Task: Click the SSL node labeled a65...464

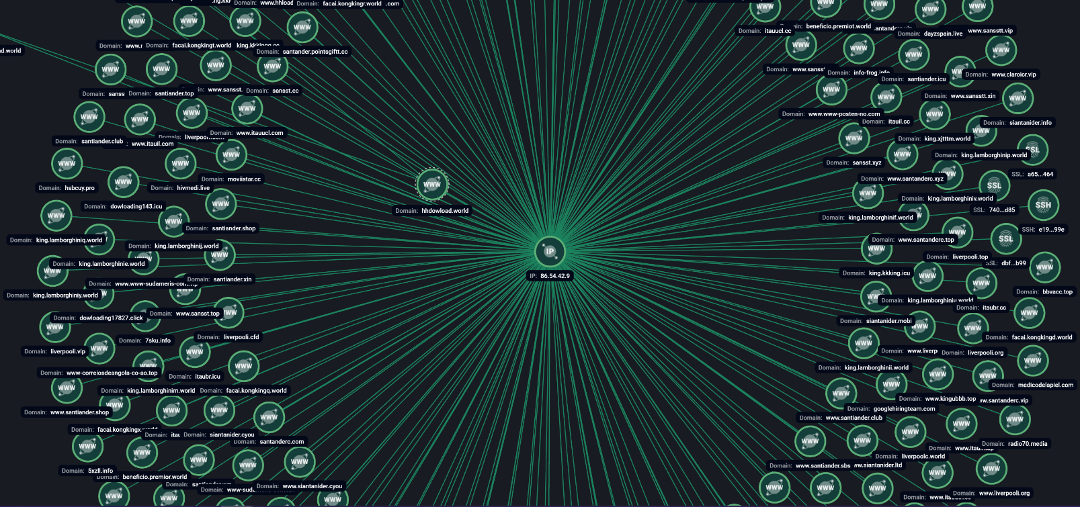Action: point(1033,150)
